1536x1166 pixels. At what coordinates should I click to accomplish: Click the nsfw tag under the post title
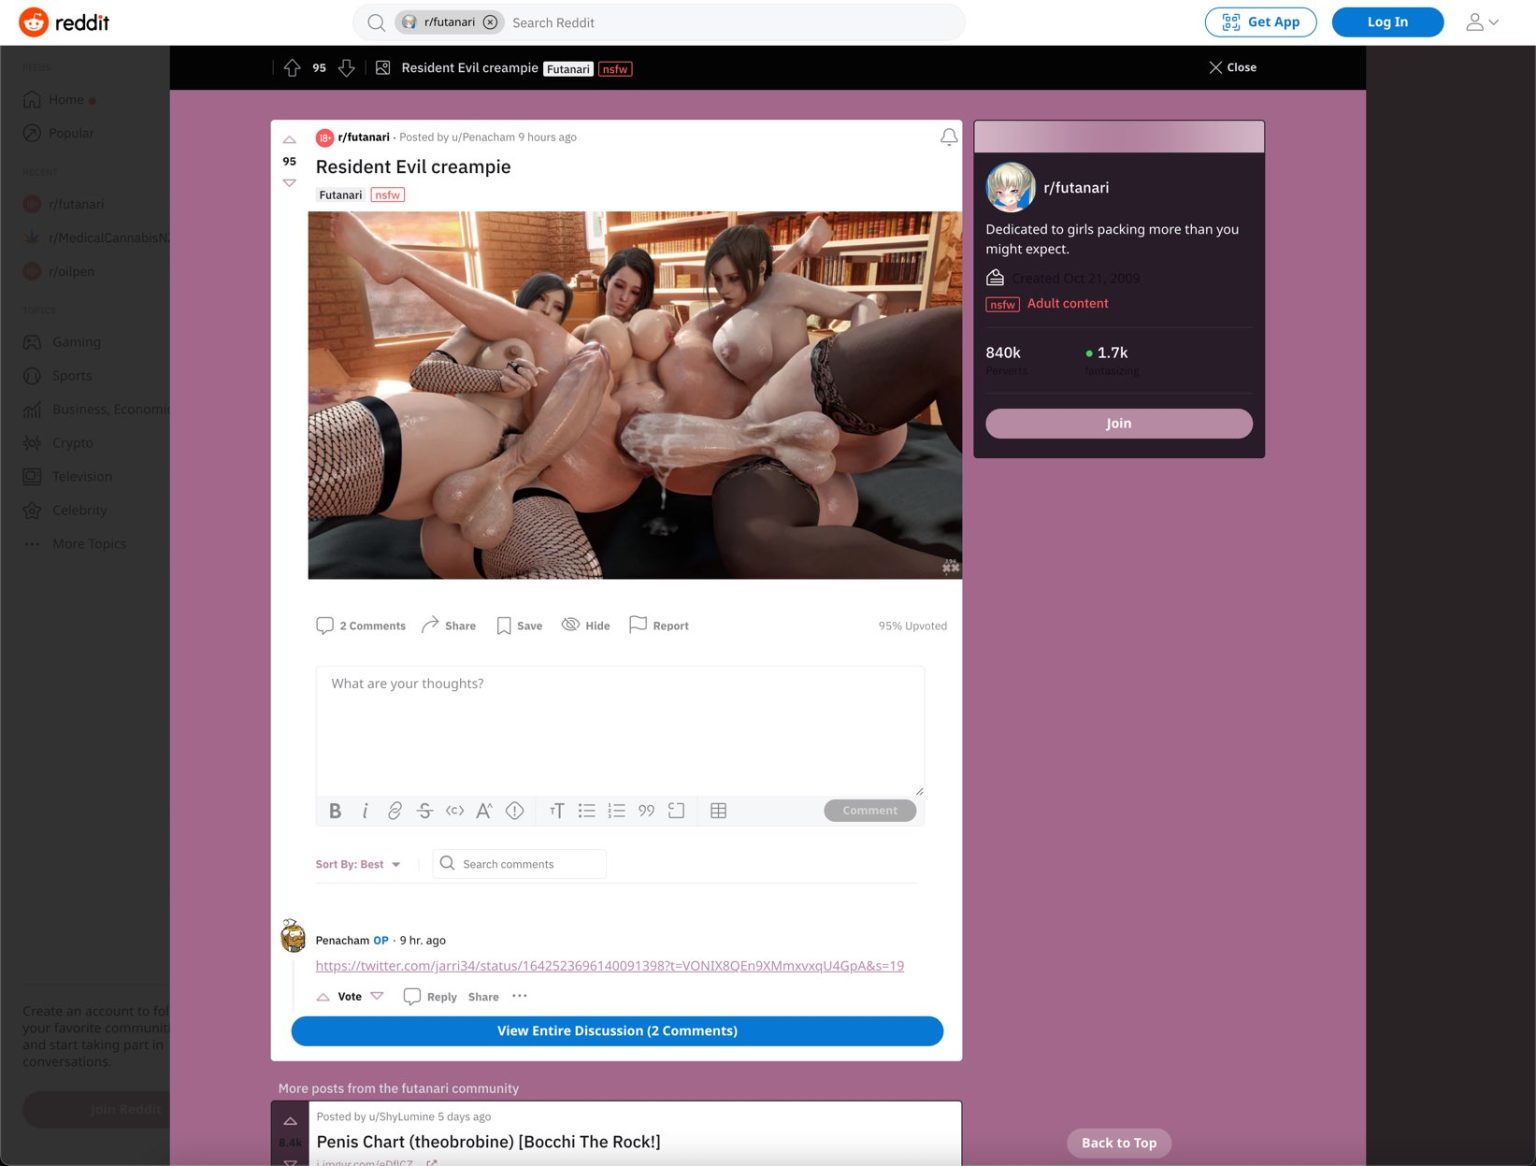[387, 195]
